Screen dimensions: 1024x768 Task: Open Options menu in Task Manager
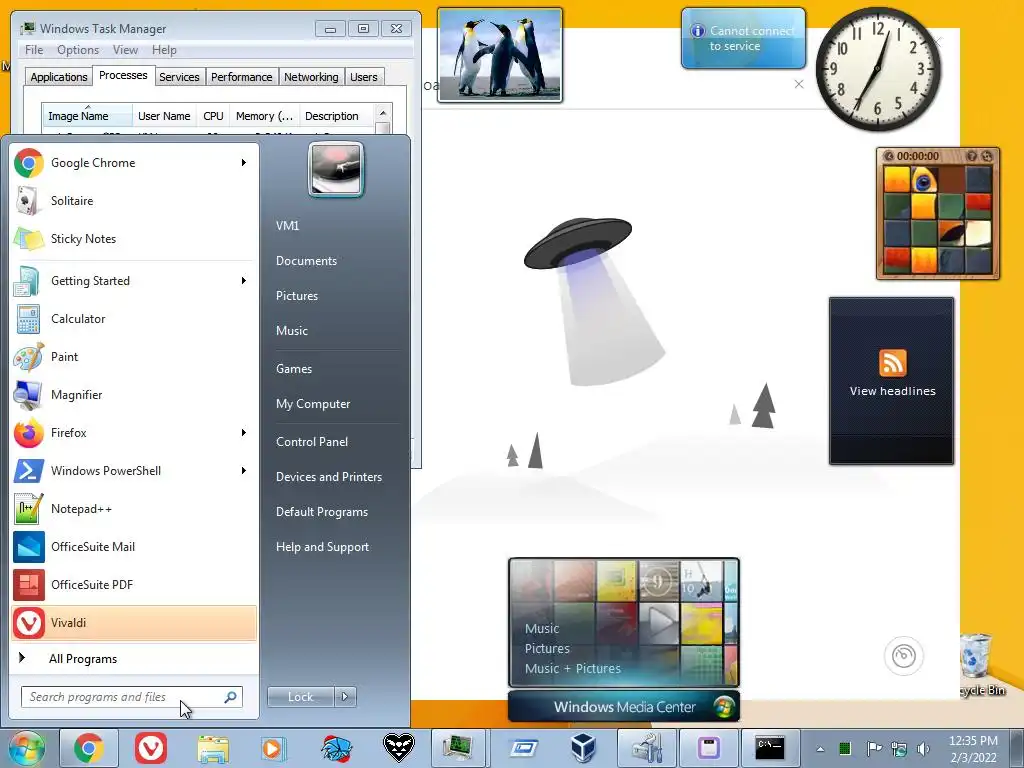[78, 50]
